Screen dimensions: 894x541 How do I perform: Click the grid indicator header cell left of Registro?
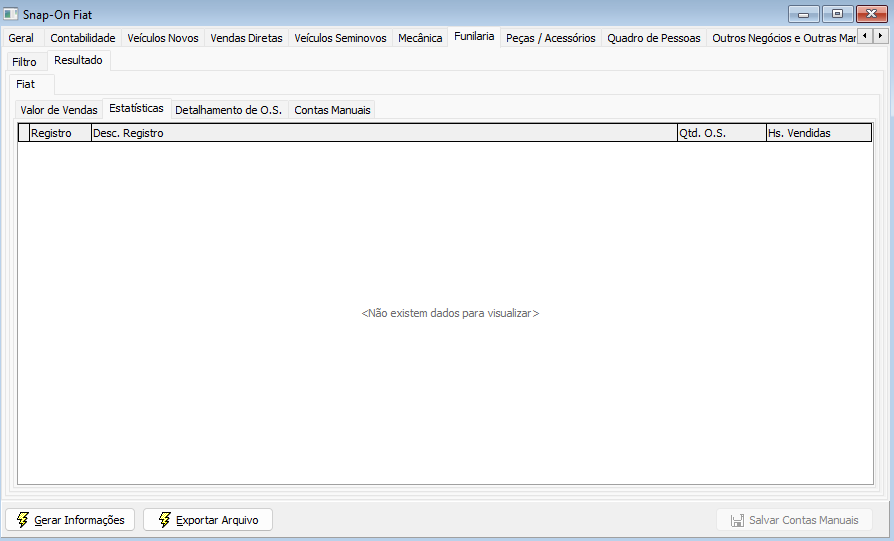24,133
